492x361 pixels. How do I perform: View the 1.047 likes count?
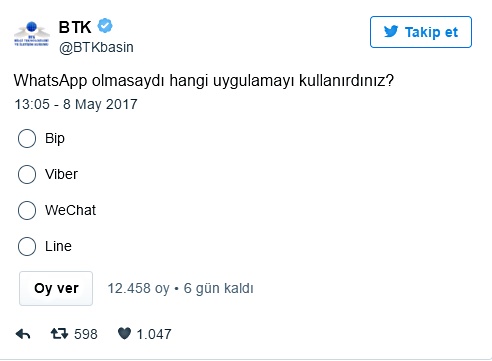pos(154,334)
